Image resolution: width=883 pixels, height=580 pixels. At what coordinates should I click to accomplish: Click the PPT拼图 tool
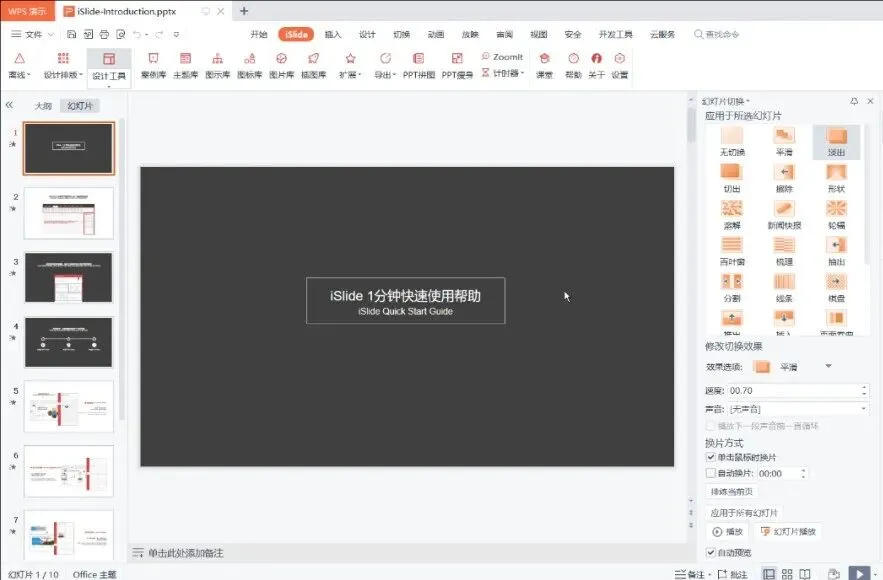tap(418, 65)
